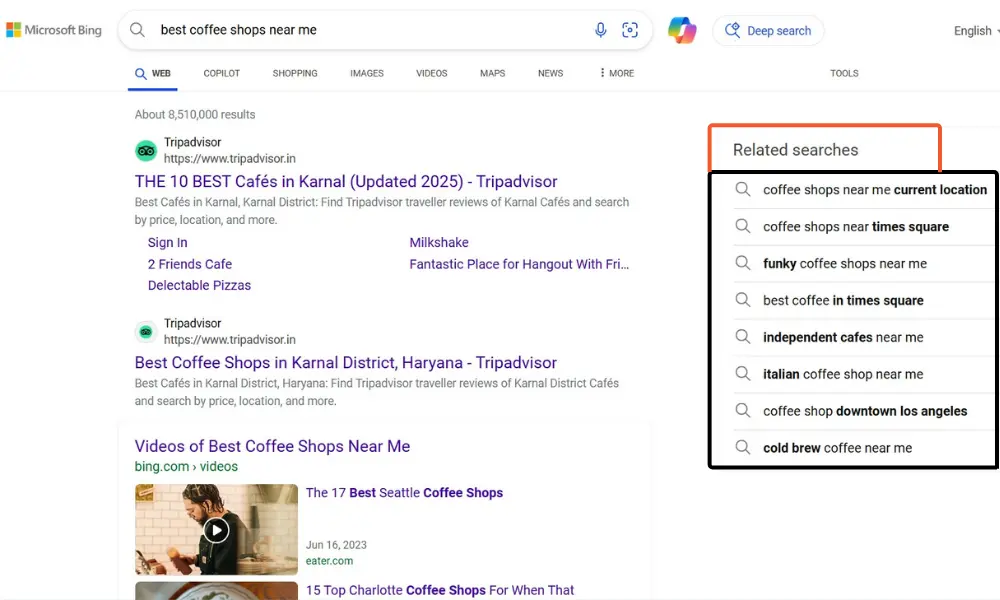Screen dimensions: 1000x600
Task: Open the 'Sign In' sitelink
Action: [168, 242]
